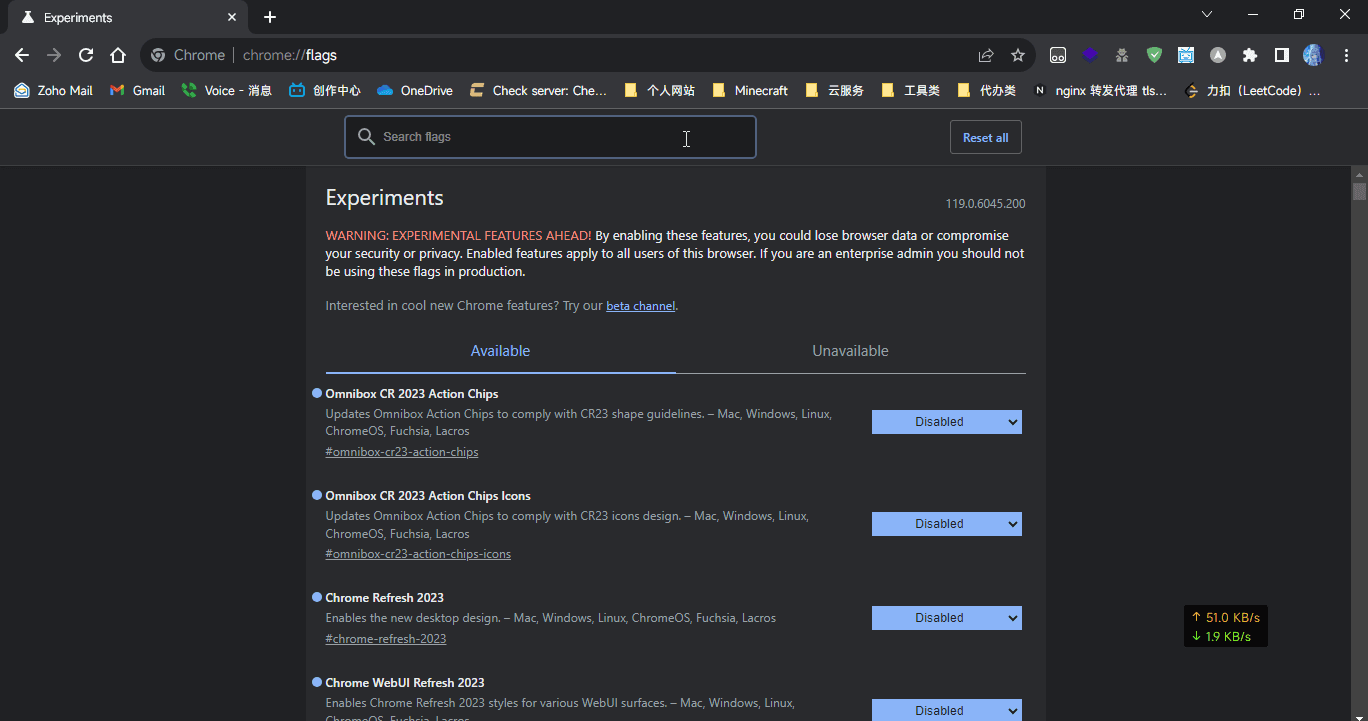This screenshot has width=1368, height=721.
Task: Open the gray spy figure extension
Action: pos(1122,55)
